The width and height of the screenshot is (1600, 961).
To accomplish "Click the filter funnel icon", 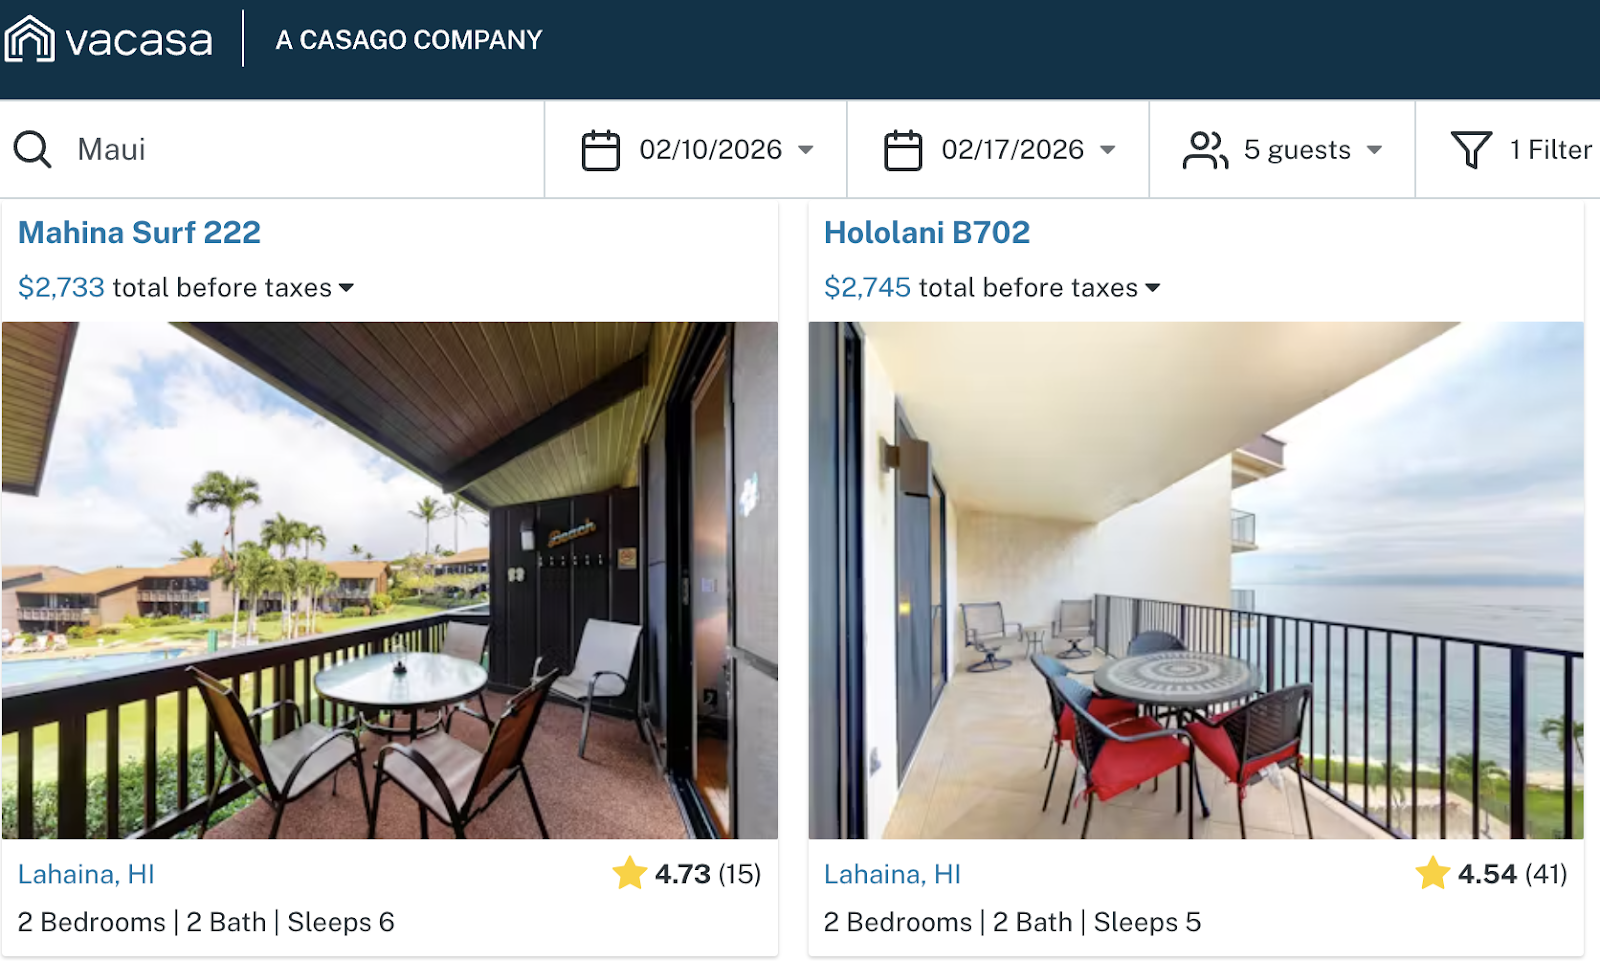I will tap(1471, 150).
